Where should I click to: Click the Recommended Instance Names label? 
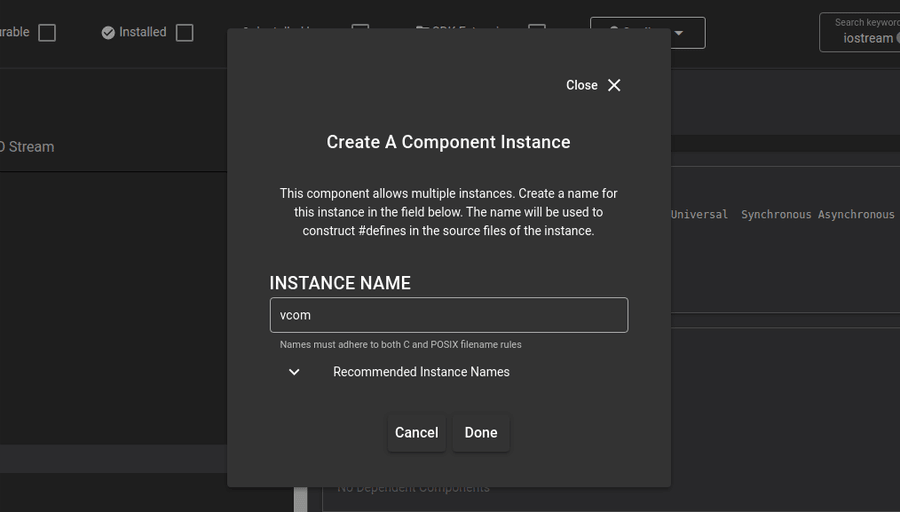click(421, 372)
